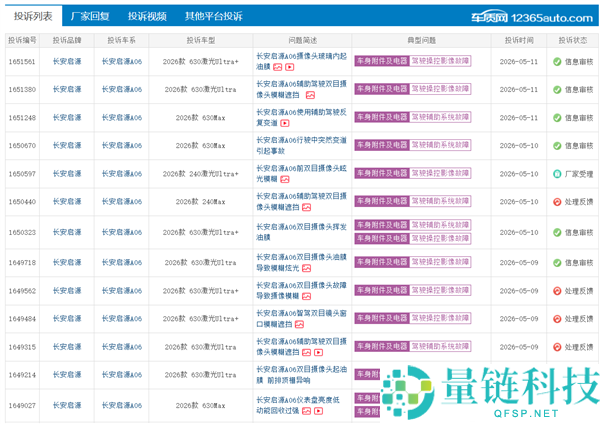This screenshot has height=424, width=600.
Task: Click 厂家受理 status icon for 1650597
Action: [x=557, y=174]
